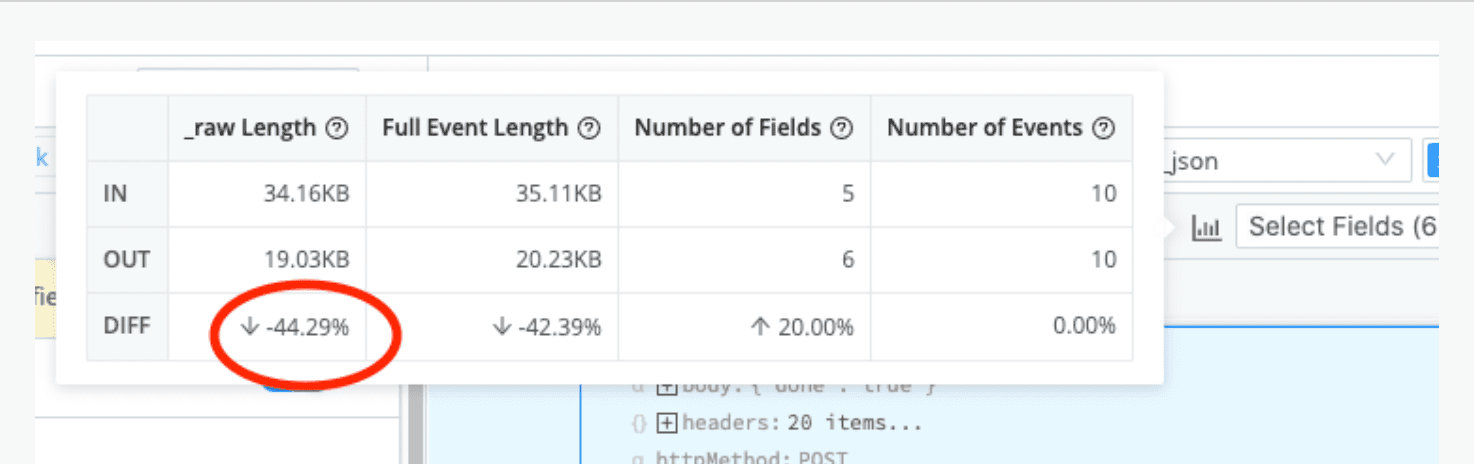
Task: Click the 34.16KB IN value
Action: click(307, 193)
